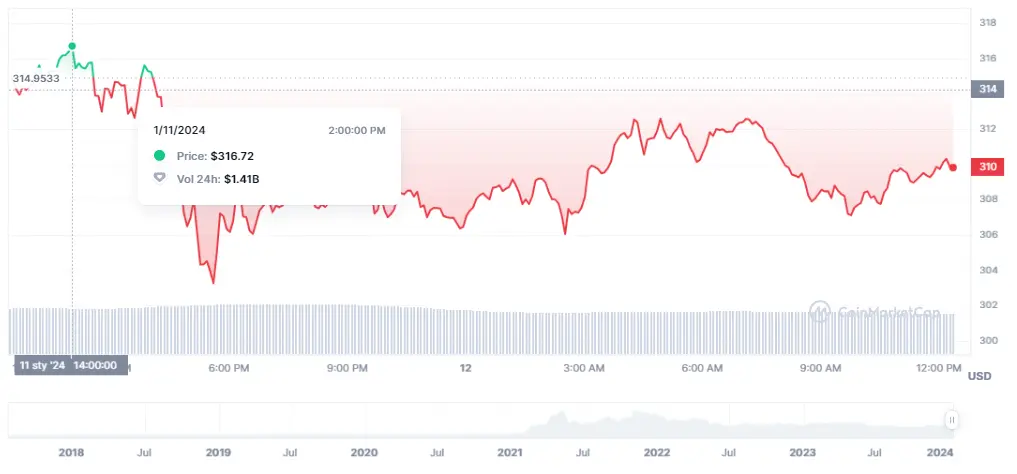This screenshot has height=474, width=1017.
Task: Click the green Price indicator circle in tooltip
Action: coord(159,156)
